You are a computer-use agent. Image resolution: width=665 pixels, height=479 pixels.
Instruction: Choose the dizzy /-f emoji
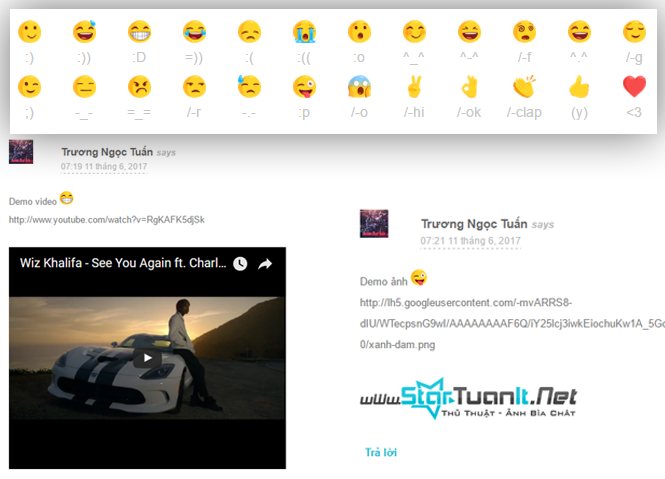coord(525,32)
